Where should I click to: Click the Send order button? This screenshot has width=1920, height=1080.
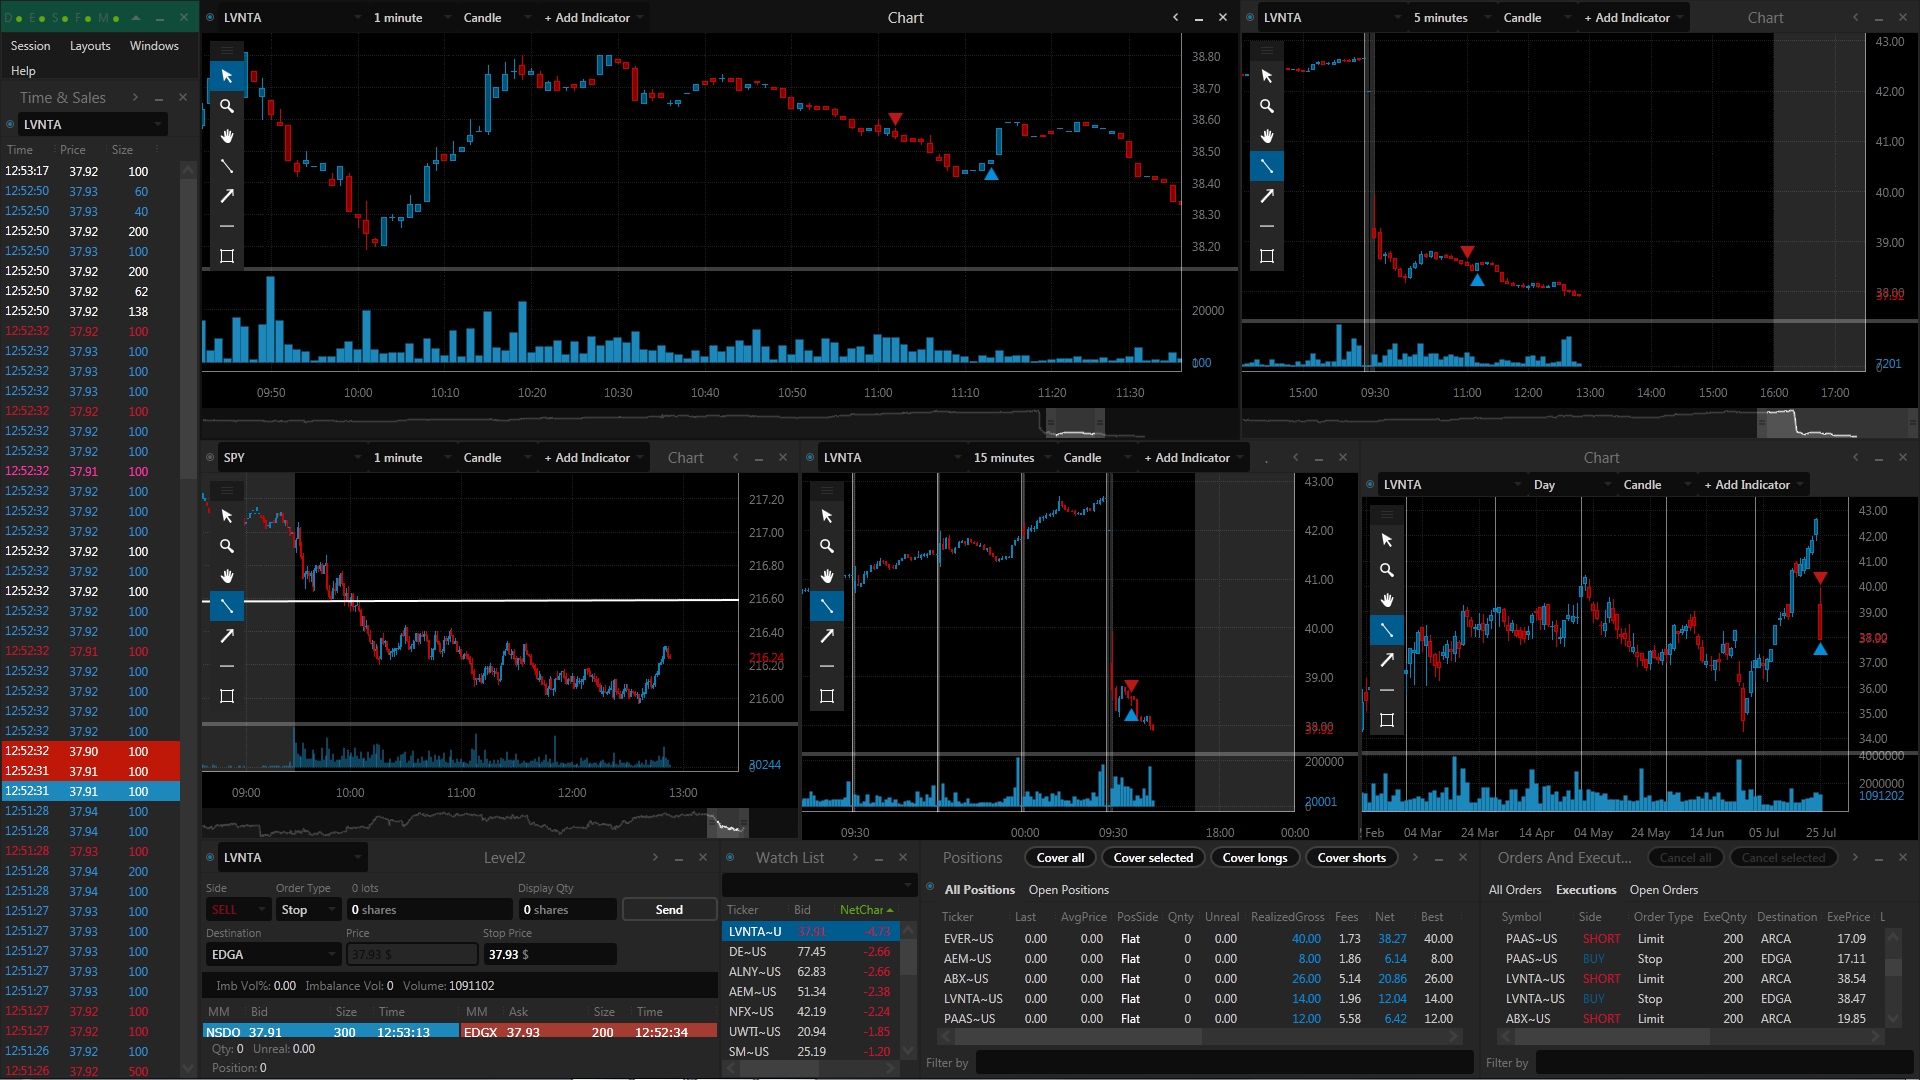pyautogui.click(x=669, y=910)
